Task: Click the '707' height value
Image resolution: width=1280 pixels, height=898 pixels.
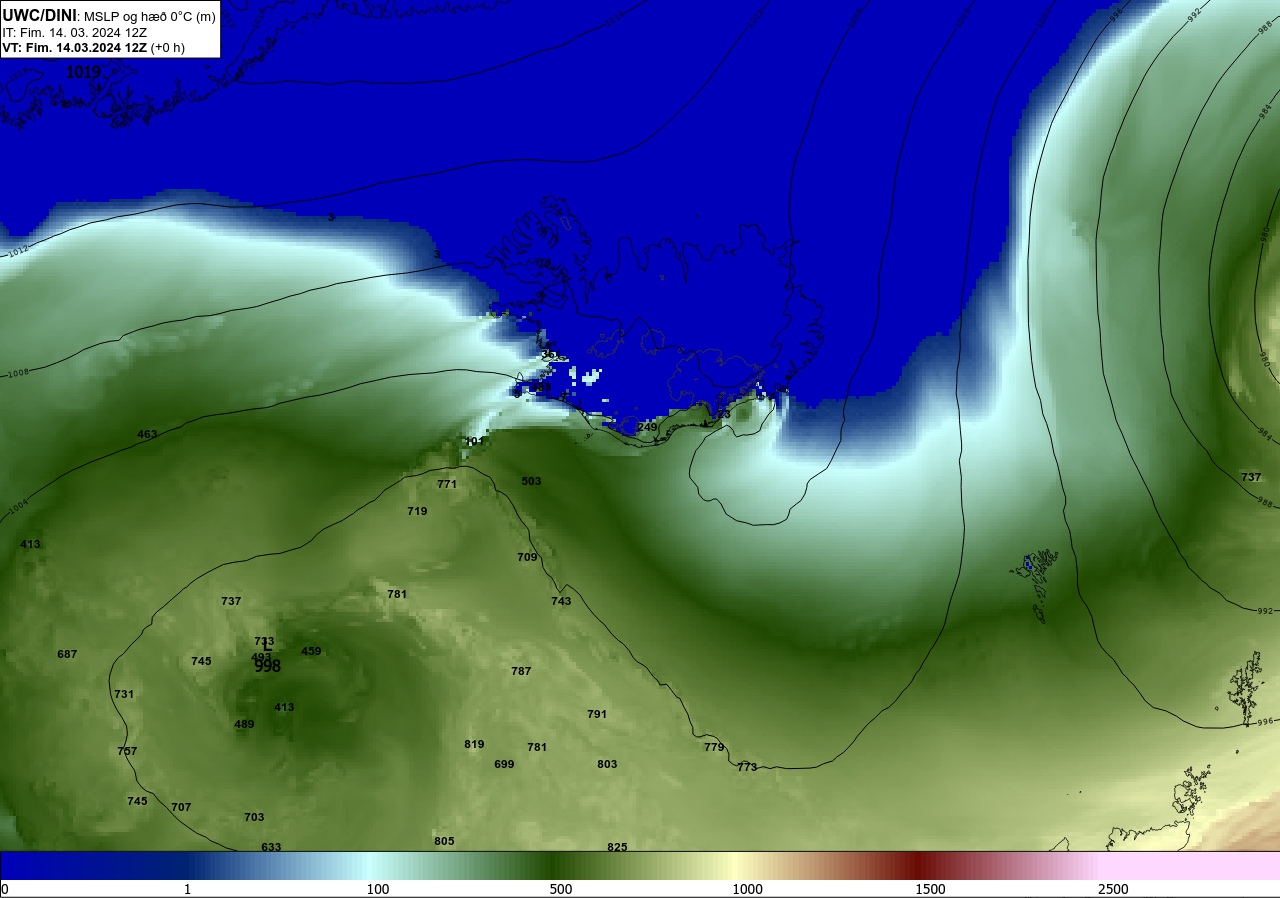Action: 181,807
